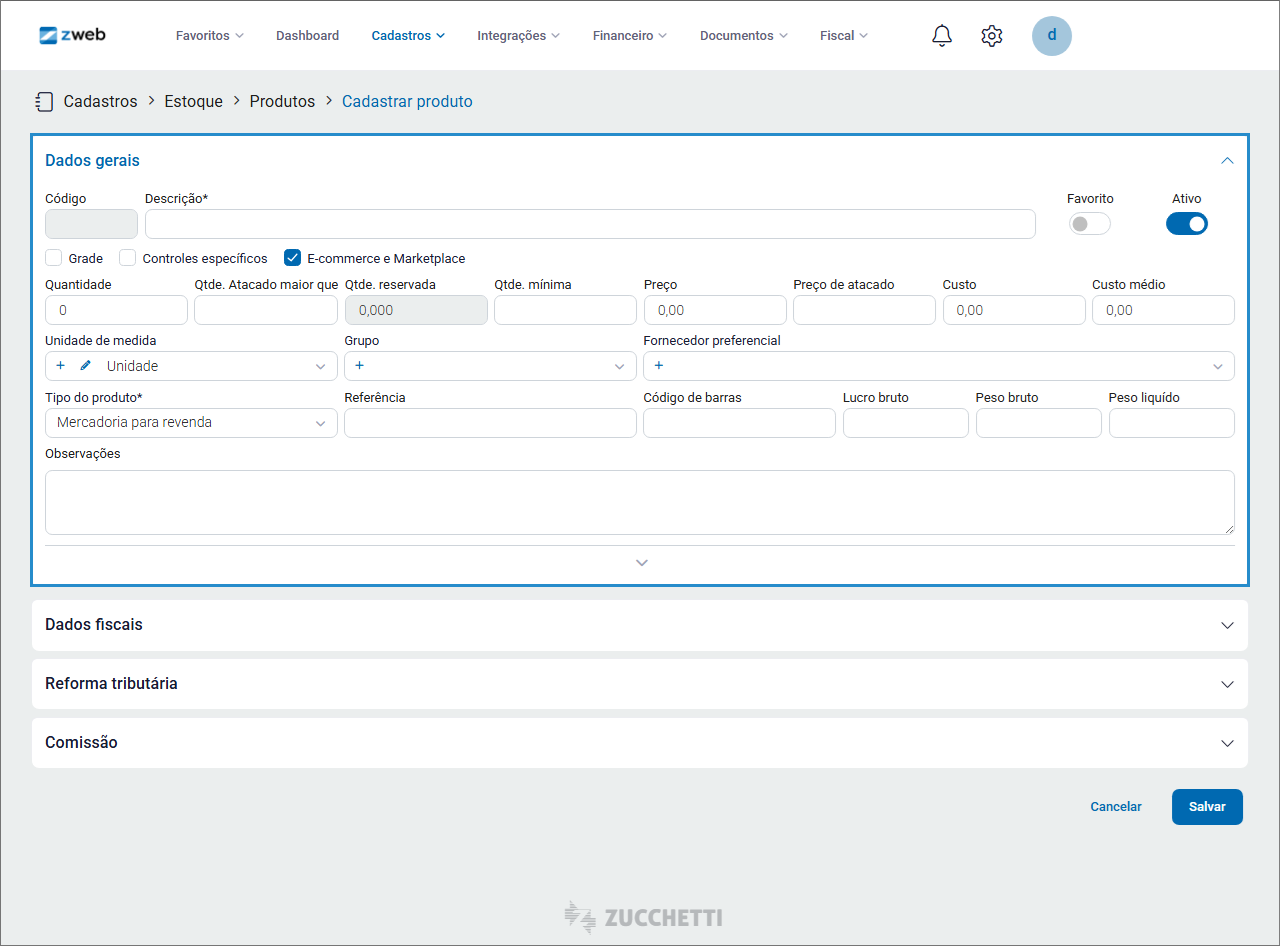Click the pencil edit icon in Unidade de medida
The width and height of the screenshot is (1280, 946).
click(x=85, y=366)
